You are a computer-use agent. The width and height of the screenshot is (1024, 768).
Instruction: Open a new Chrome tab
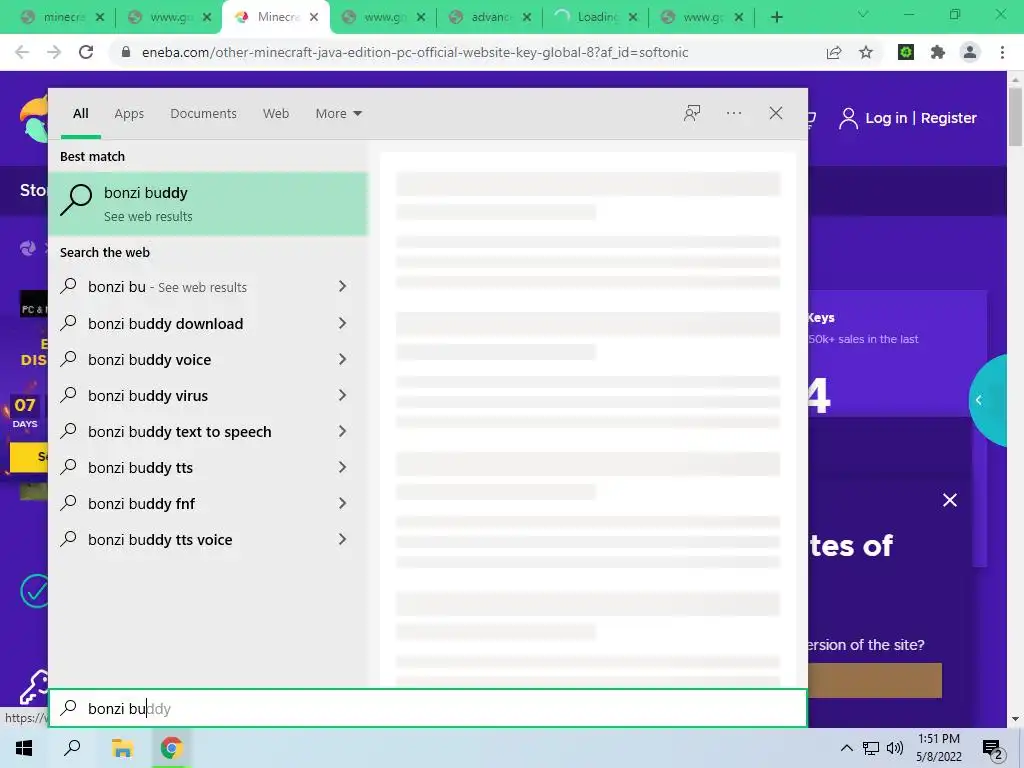pos(776,17)
